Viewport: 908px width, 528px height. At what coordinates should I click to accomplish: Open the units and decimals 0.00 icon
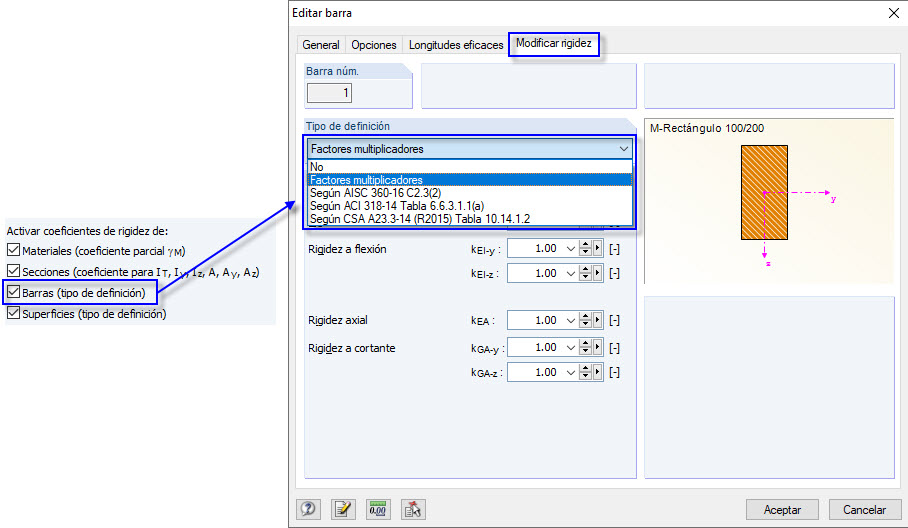tap(378, 509)
